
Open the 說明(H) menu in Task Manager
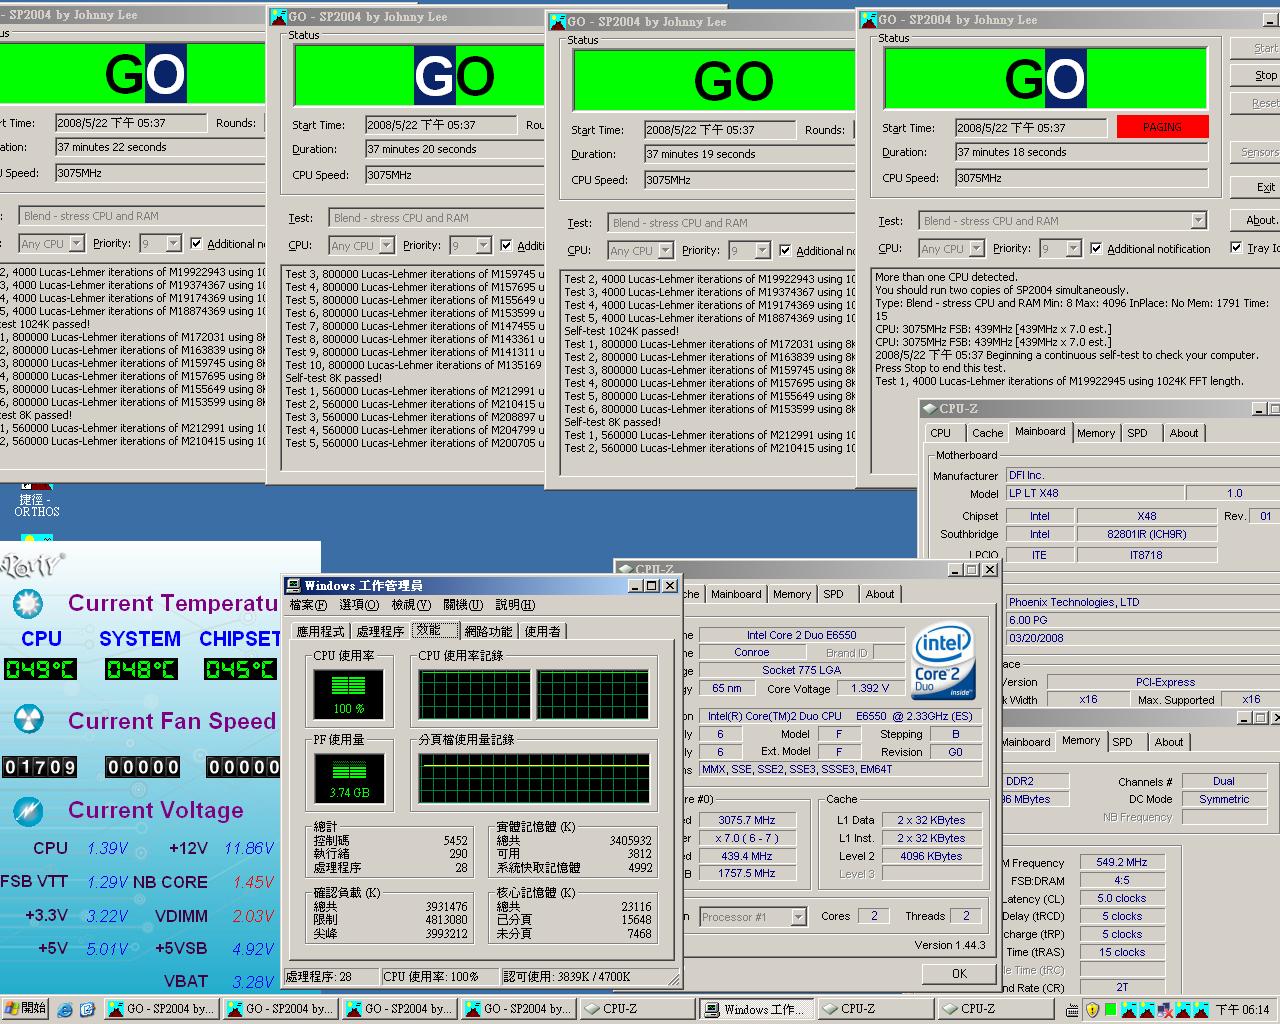click(x=515, y=605)
